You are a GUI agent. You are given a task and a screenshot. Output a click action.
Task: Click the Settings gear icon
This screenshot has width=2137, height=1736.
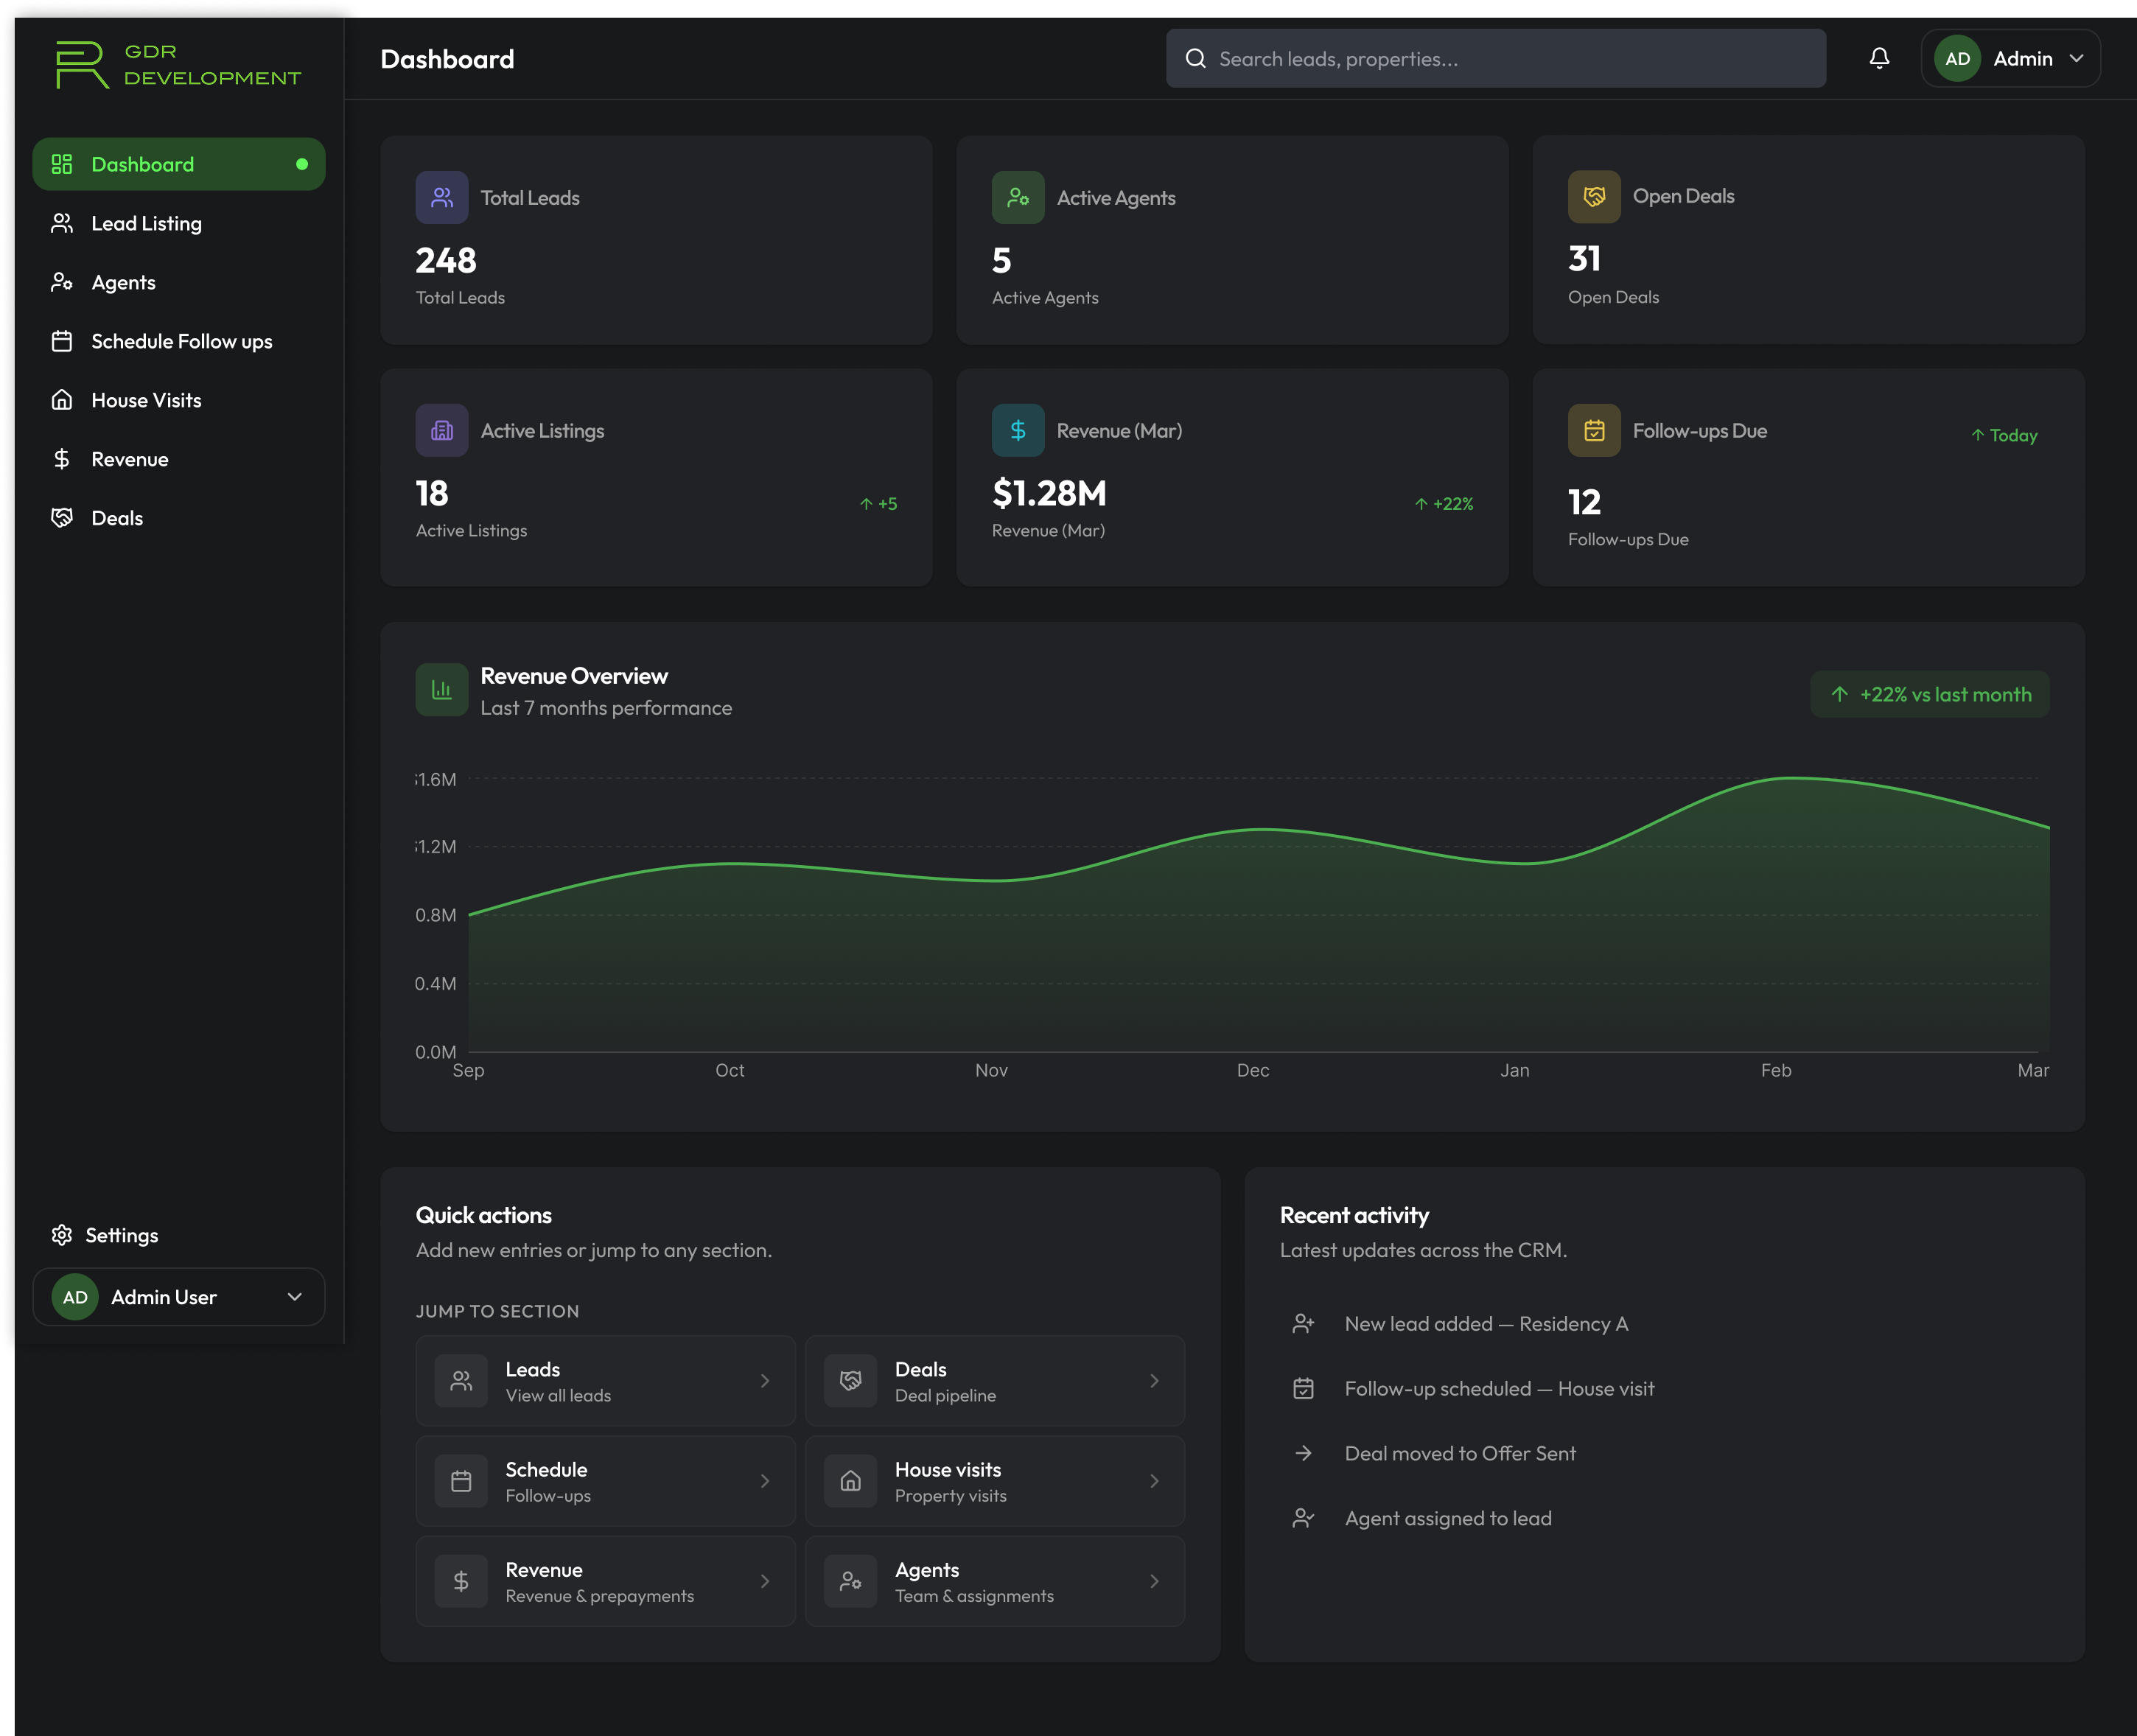[62, 1235]
